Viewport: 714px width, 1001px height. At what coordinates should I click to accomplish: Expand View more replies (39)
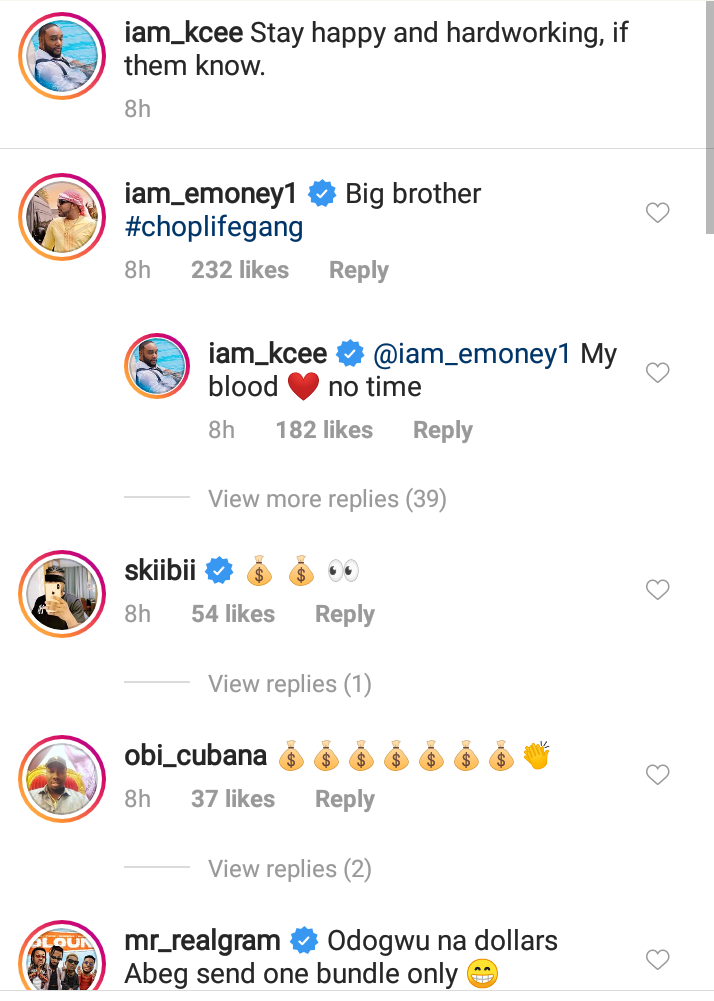326,498
